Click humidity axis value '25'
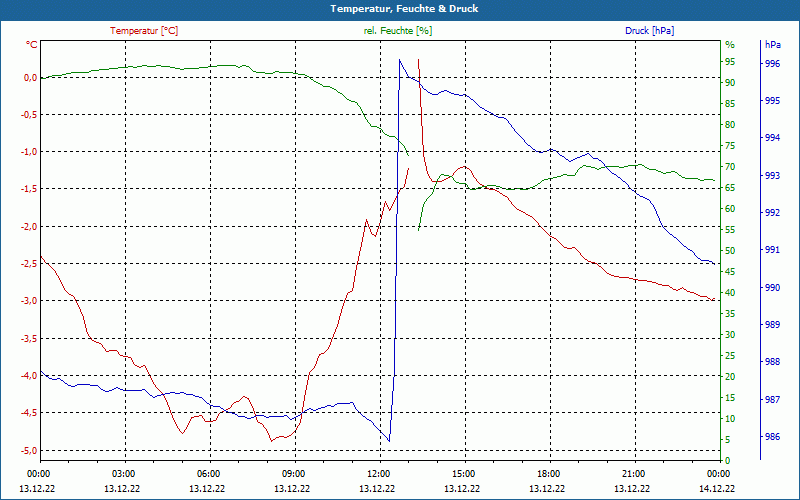The width and height of the screenshot is (800, 500). click(x=730, y=356)
